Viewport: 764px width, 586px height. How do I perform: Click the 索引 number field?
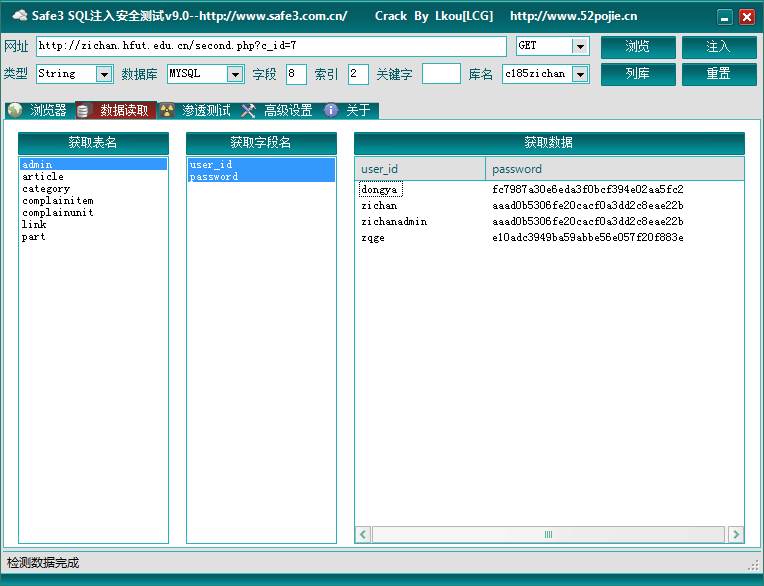[358, 74]
